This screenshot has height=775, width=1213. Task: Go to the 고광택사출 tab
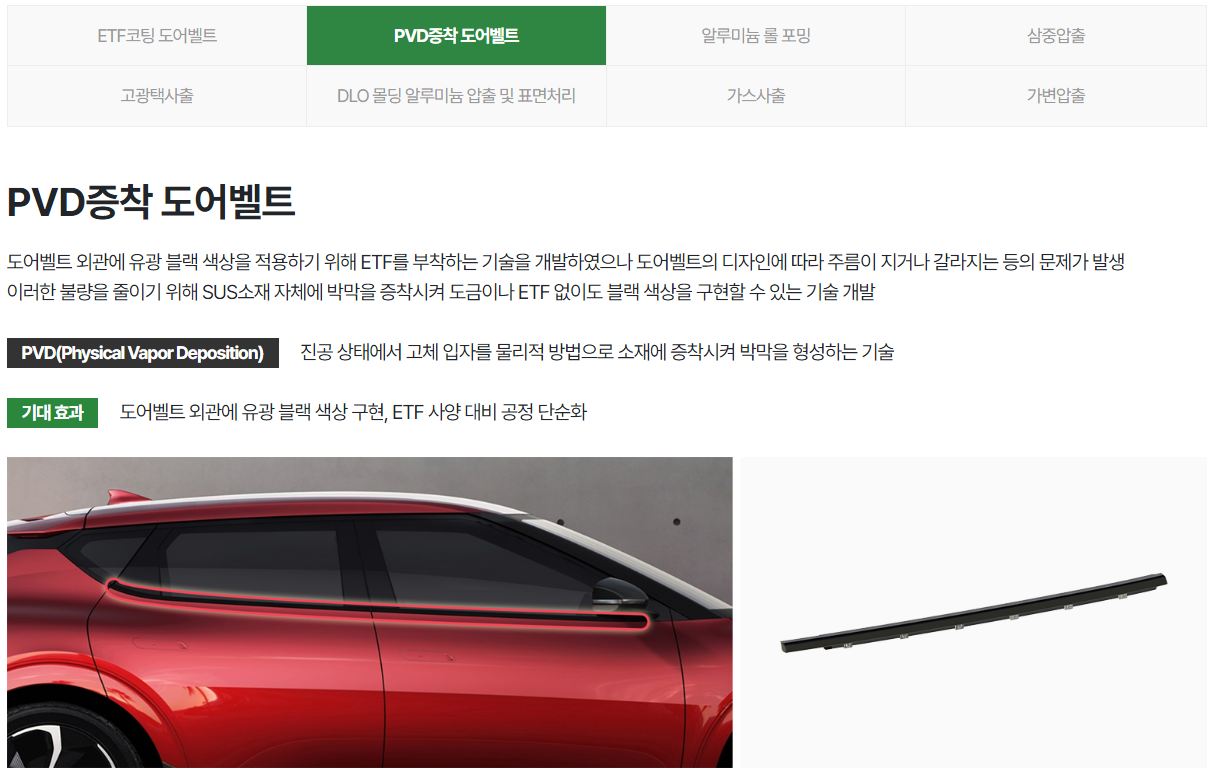[157, 96]
